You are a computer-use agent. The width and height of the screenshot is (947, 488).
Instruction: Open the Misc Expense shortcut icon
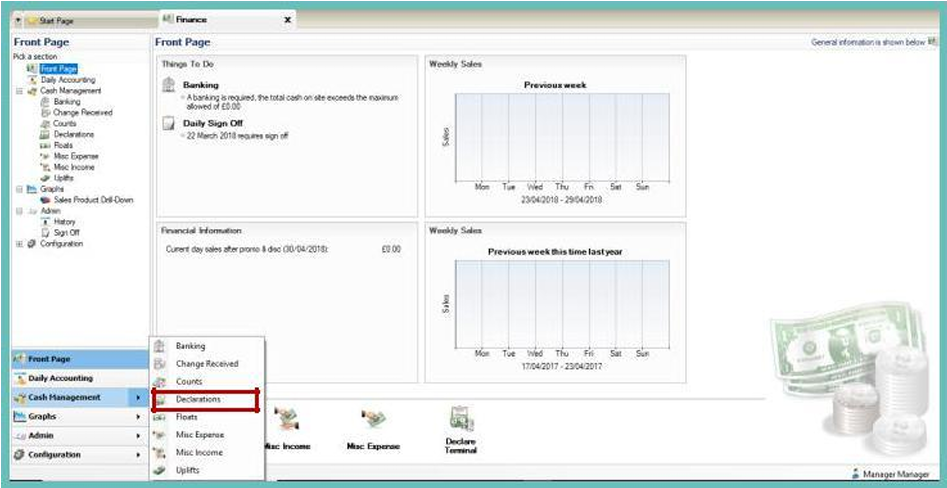tap(373, 420)
